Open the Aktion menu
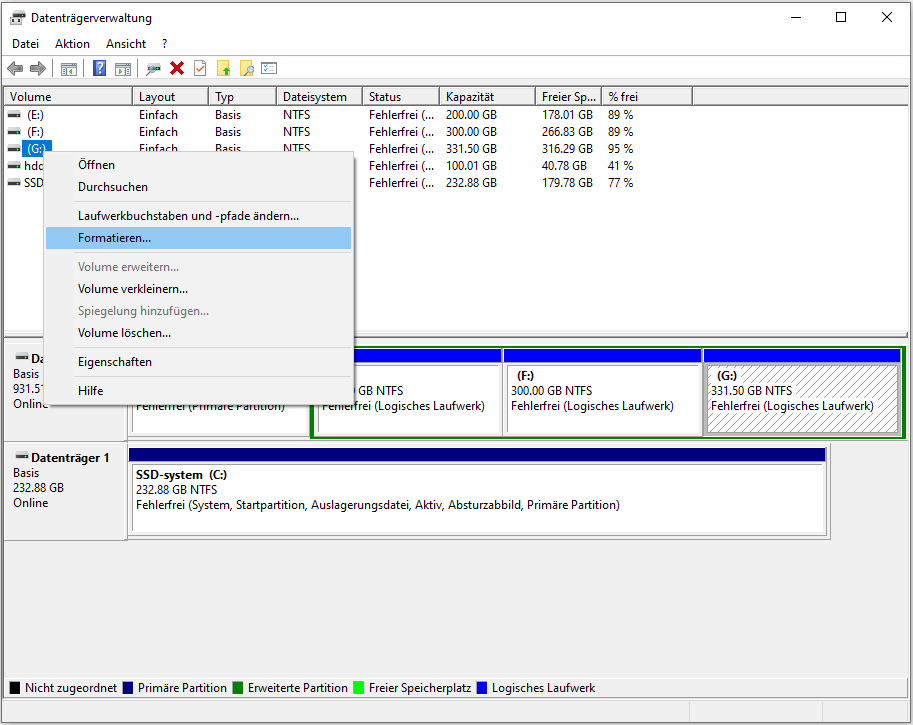Screen dimensions: 913x725 tap(72, 44)
